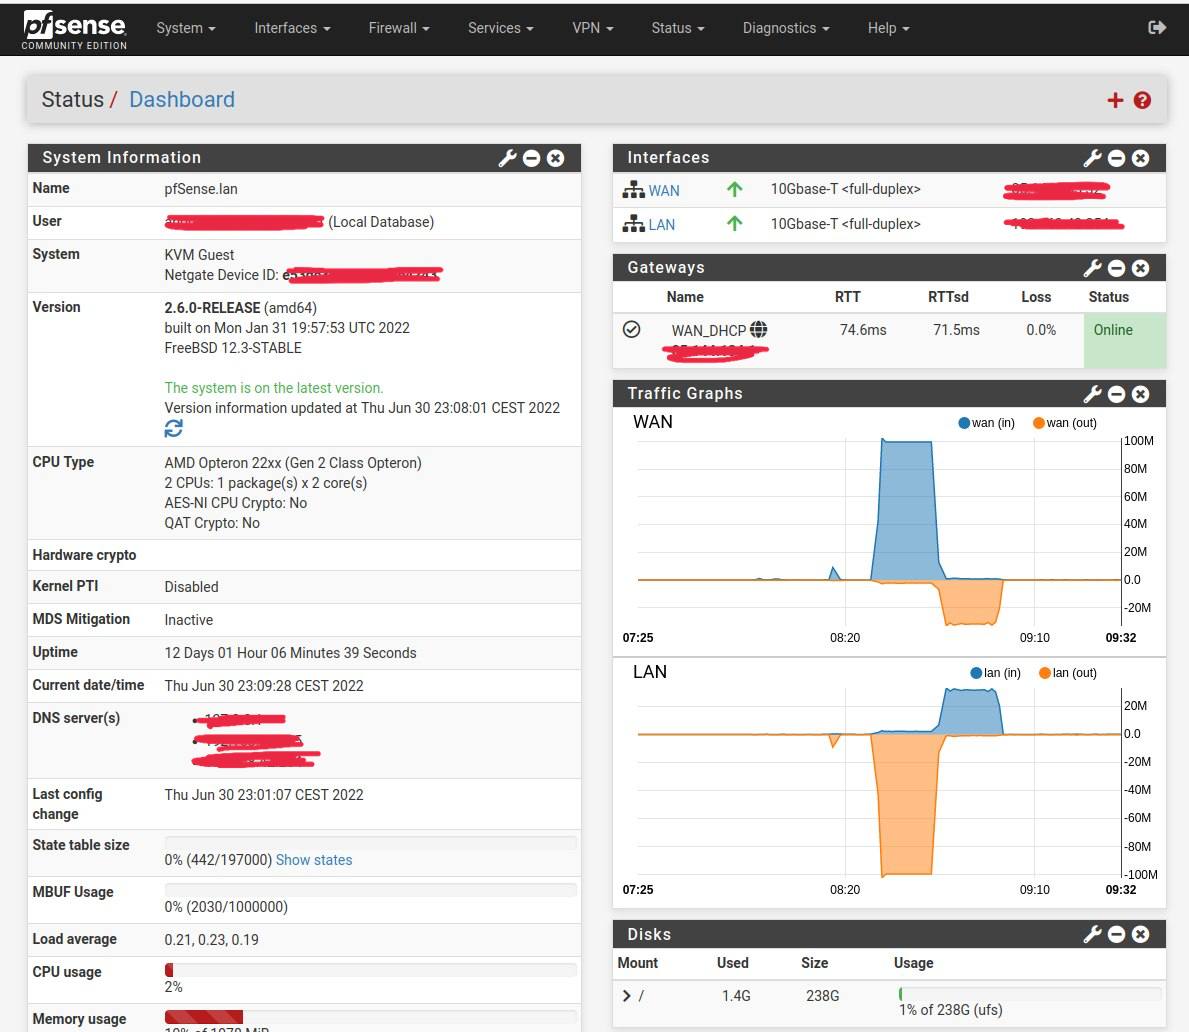
Task: Refresh version information with the reload icon
Action: point(174,428)
